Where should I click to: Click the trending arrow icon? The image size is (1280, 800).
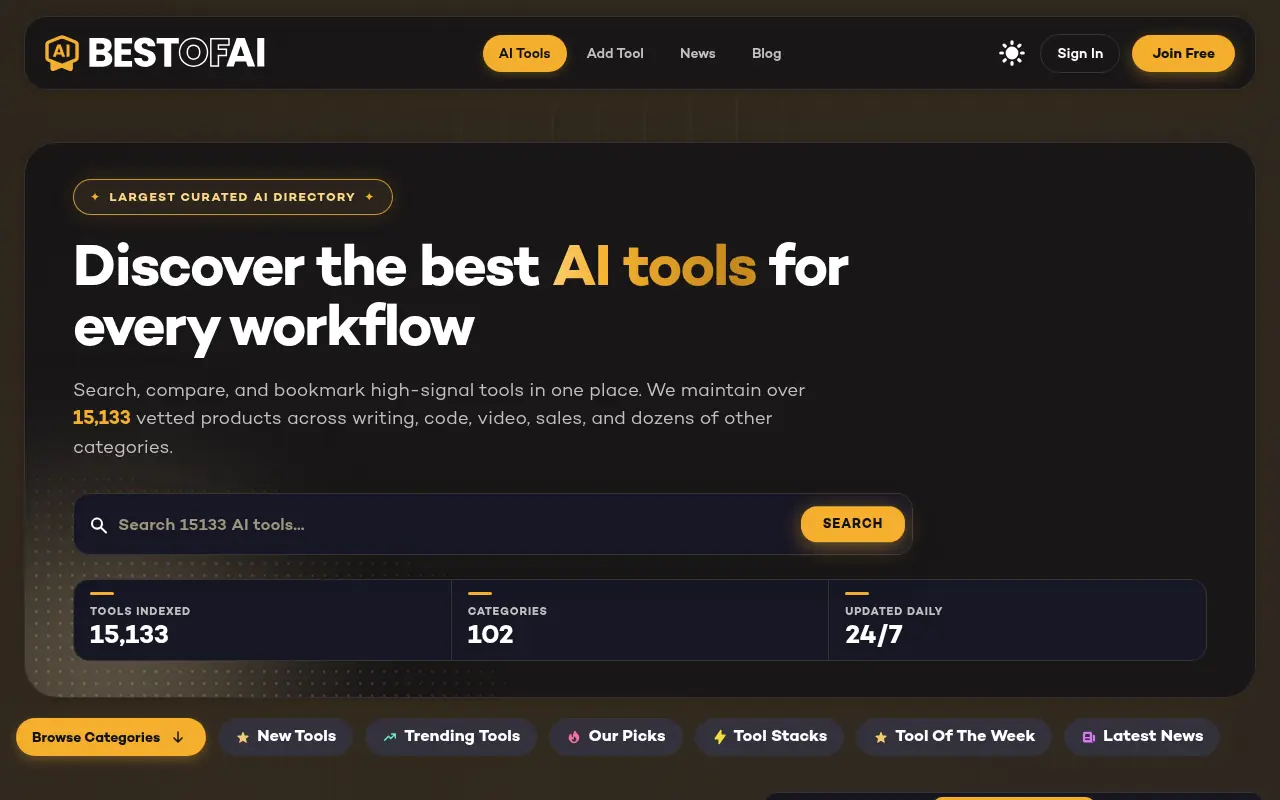pyautogui.click(x=390, y=737)
